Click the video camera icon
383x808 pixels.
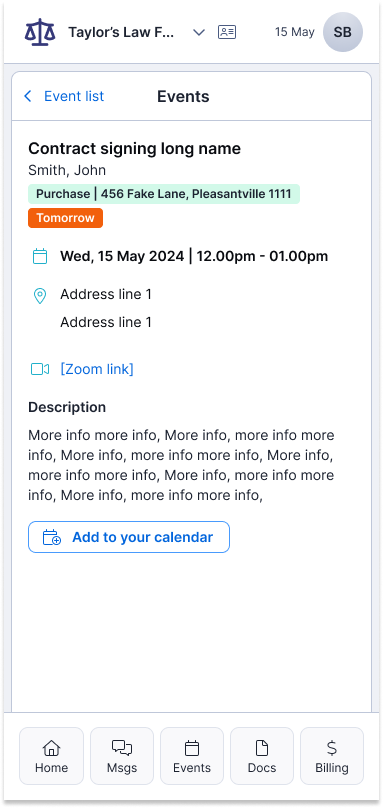pyautogui.click(x=40, y=369)
